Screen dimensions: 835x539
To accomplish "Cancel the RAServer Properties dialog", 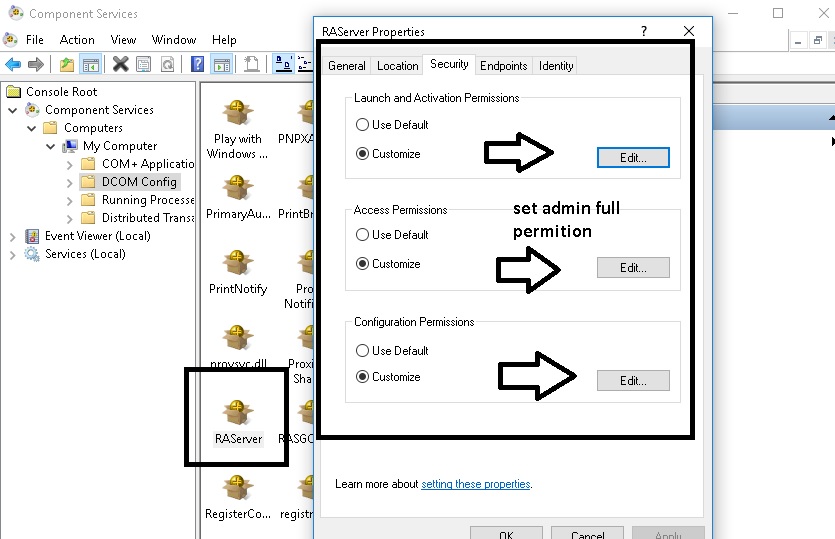I will pyautogui.click(x=587, y=533).
